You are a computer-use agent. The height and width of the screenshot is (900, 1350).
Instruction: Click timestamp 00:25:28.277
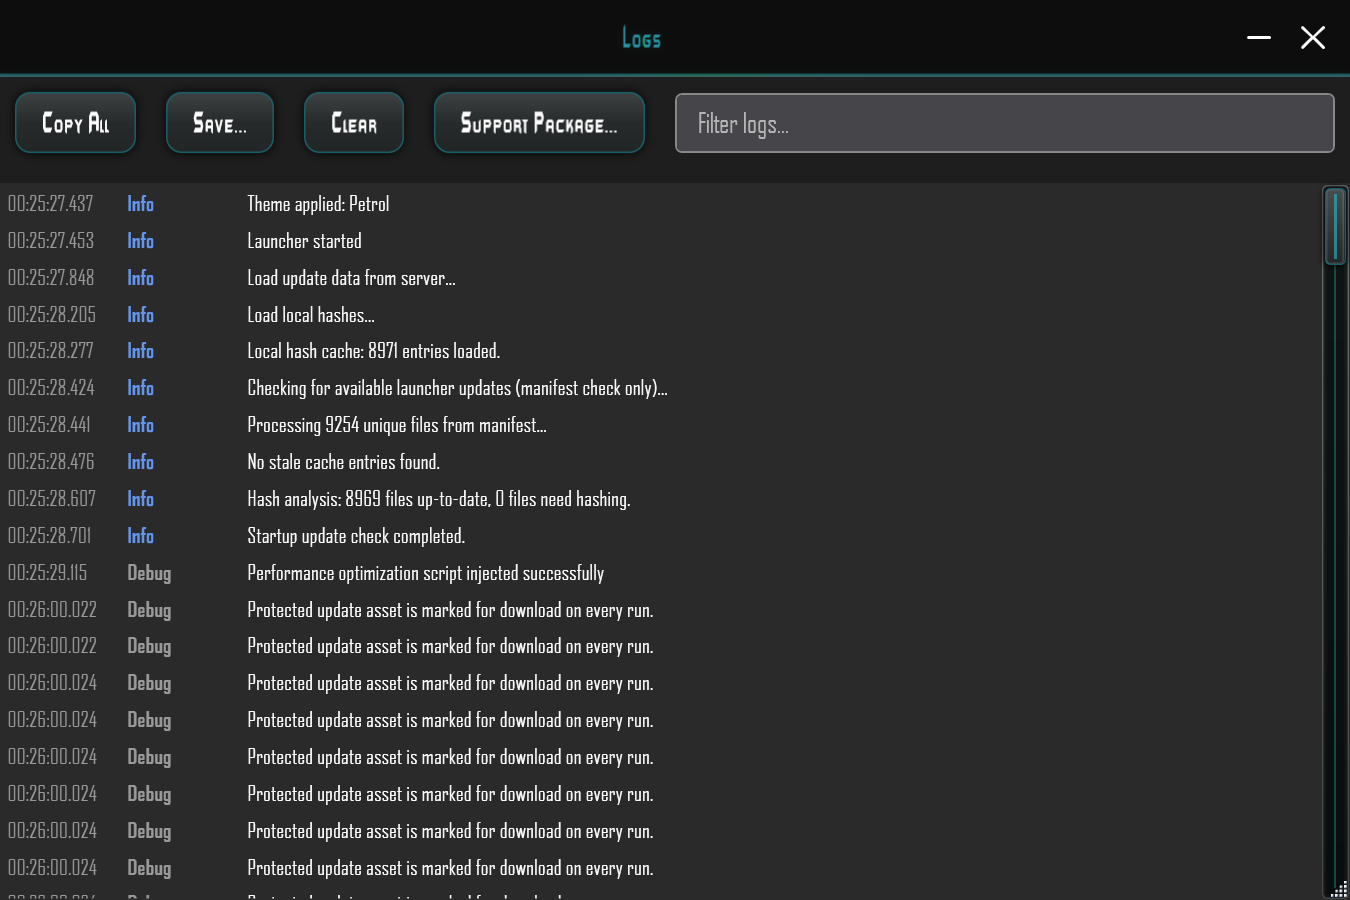[51, 351]
